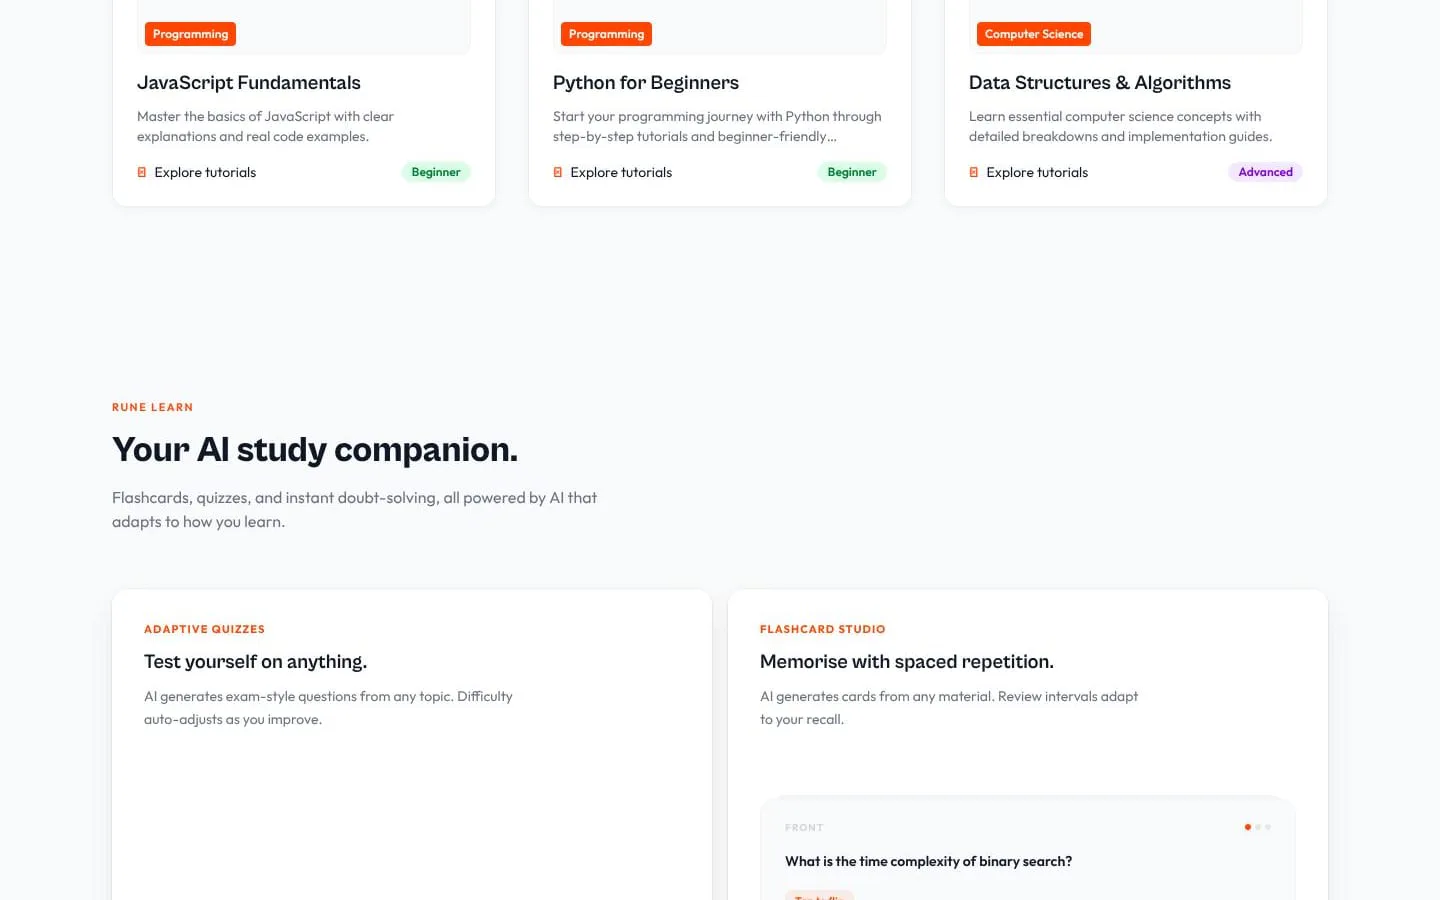Select the active orange flashcard pagination dot

coord(1247,827)
